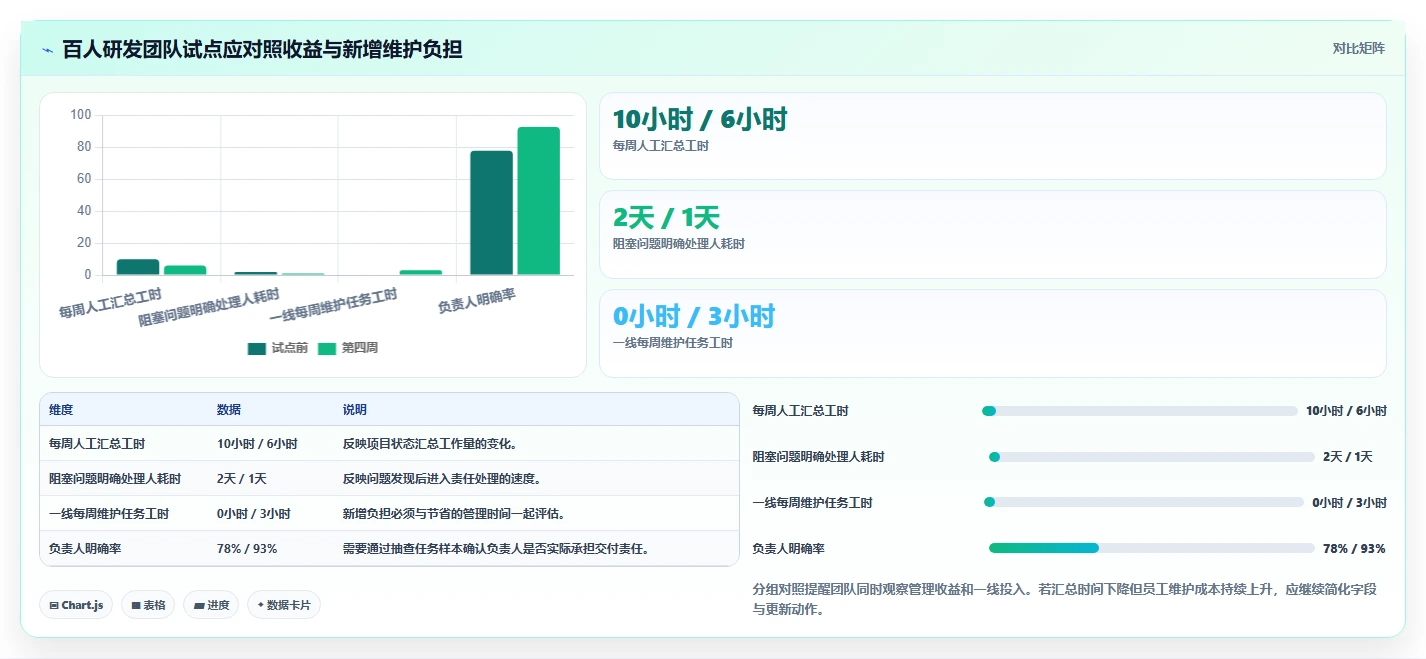Click the 2天 / 1天 data card
1426x659 pixels.
click(x=993, y=234)
